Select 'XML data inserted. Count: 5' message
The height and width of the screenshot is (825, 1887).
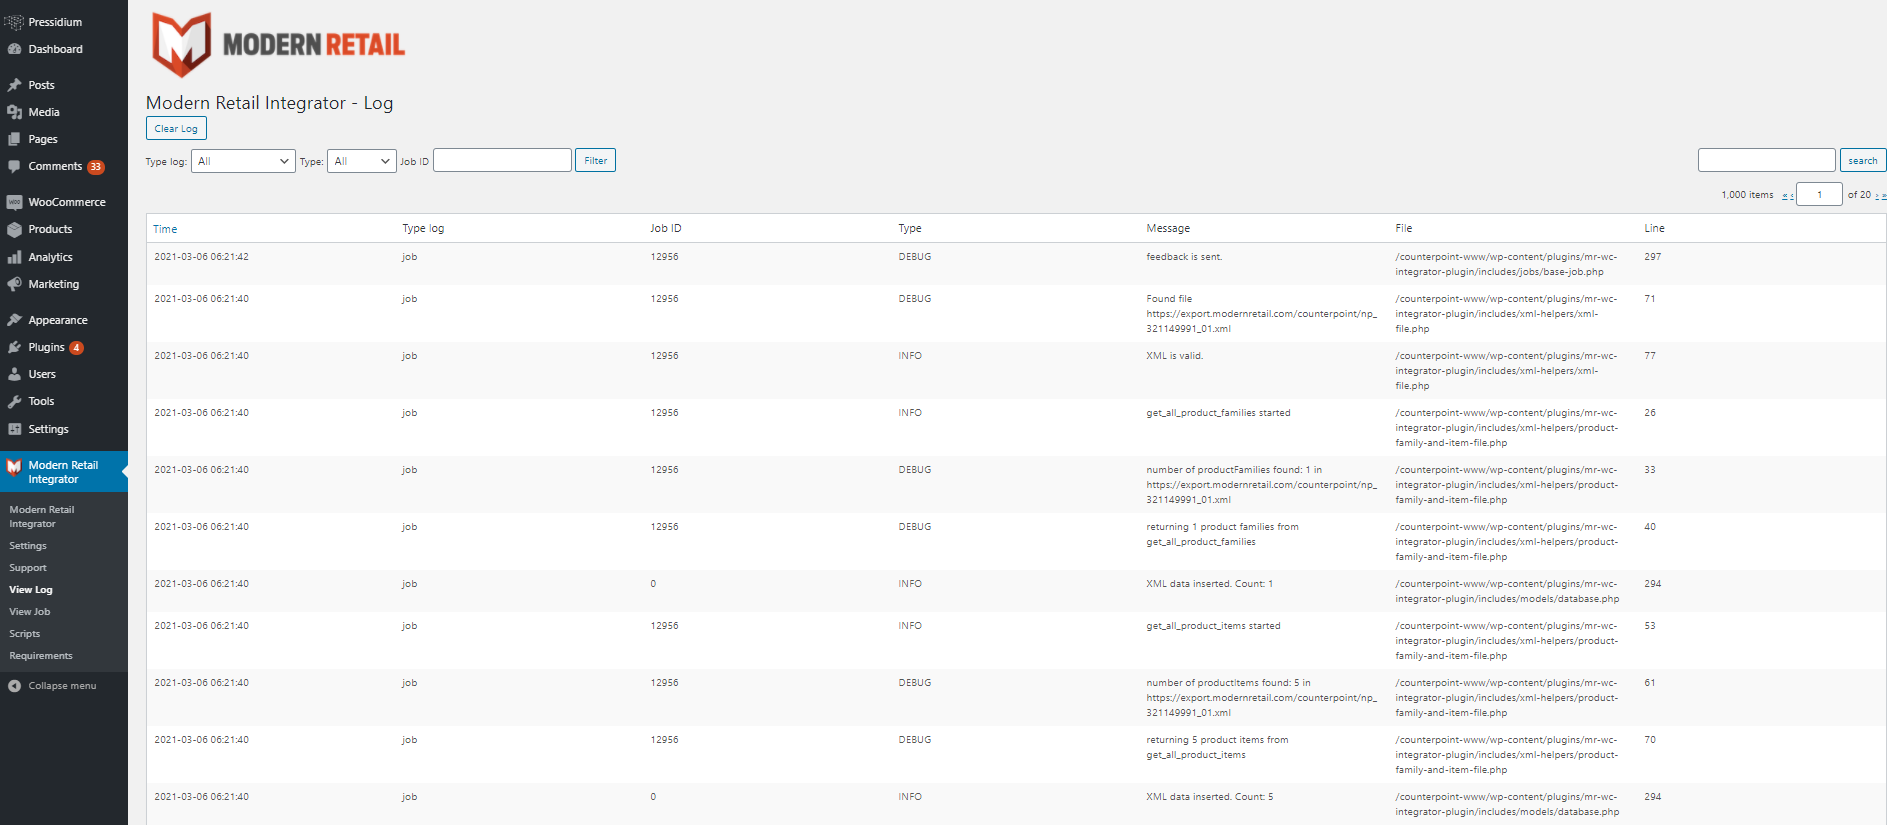coord(1210,797)
